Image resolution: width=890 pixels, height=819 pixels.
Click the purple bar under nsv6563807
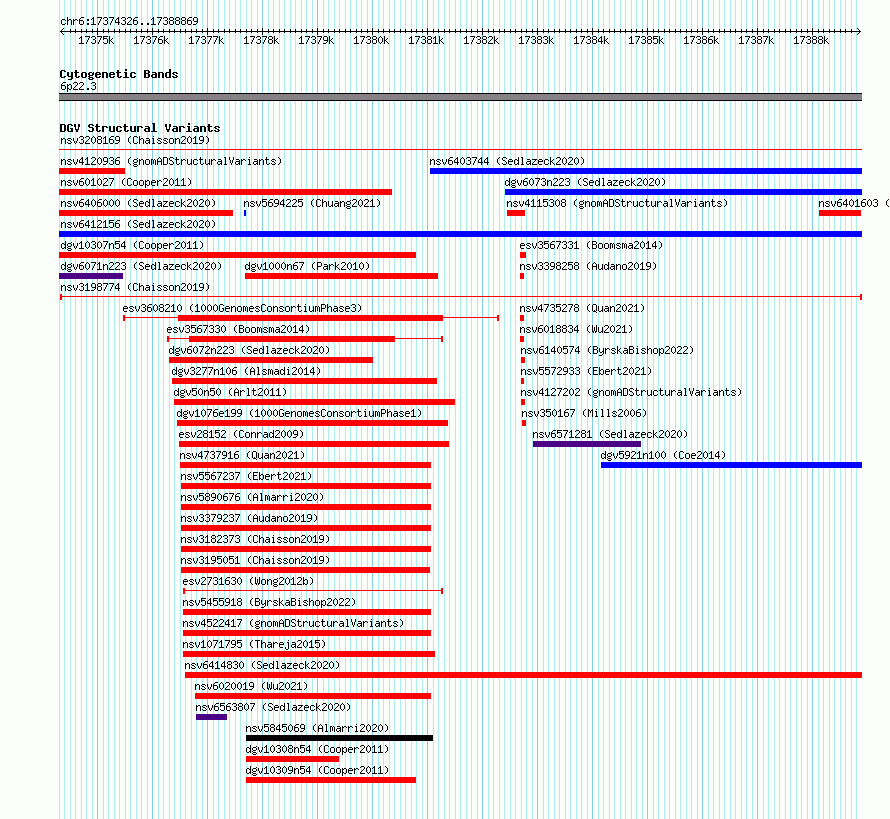[x=212, y=717]
